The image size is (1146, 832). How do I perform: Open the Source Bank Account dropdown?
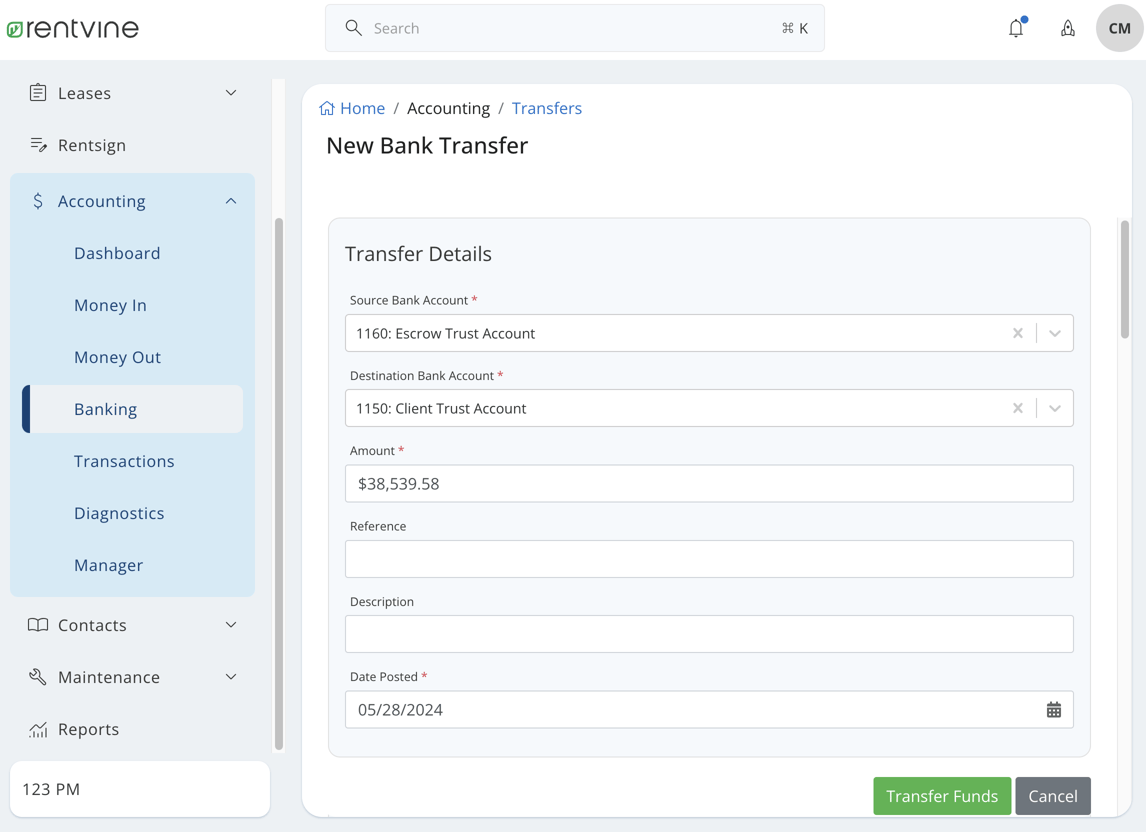[x=1054, y=333]
